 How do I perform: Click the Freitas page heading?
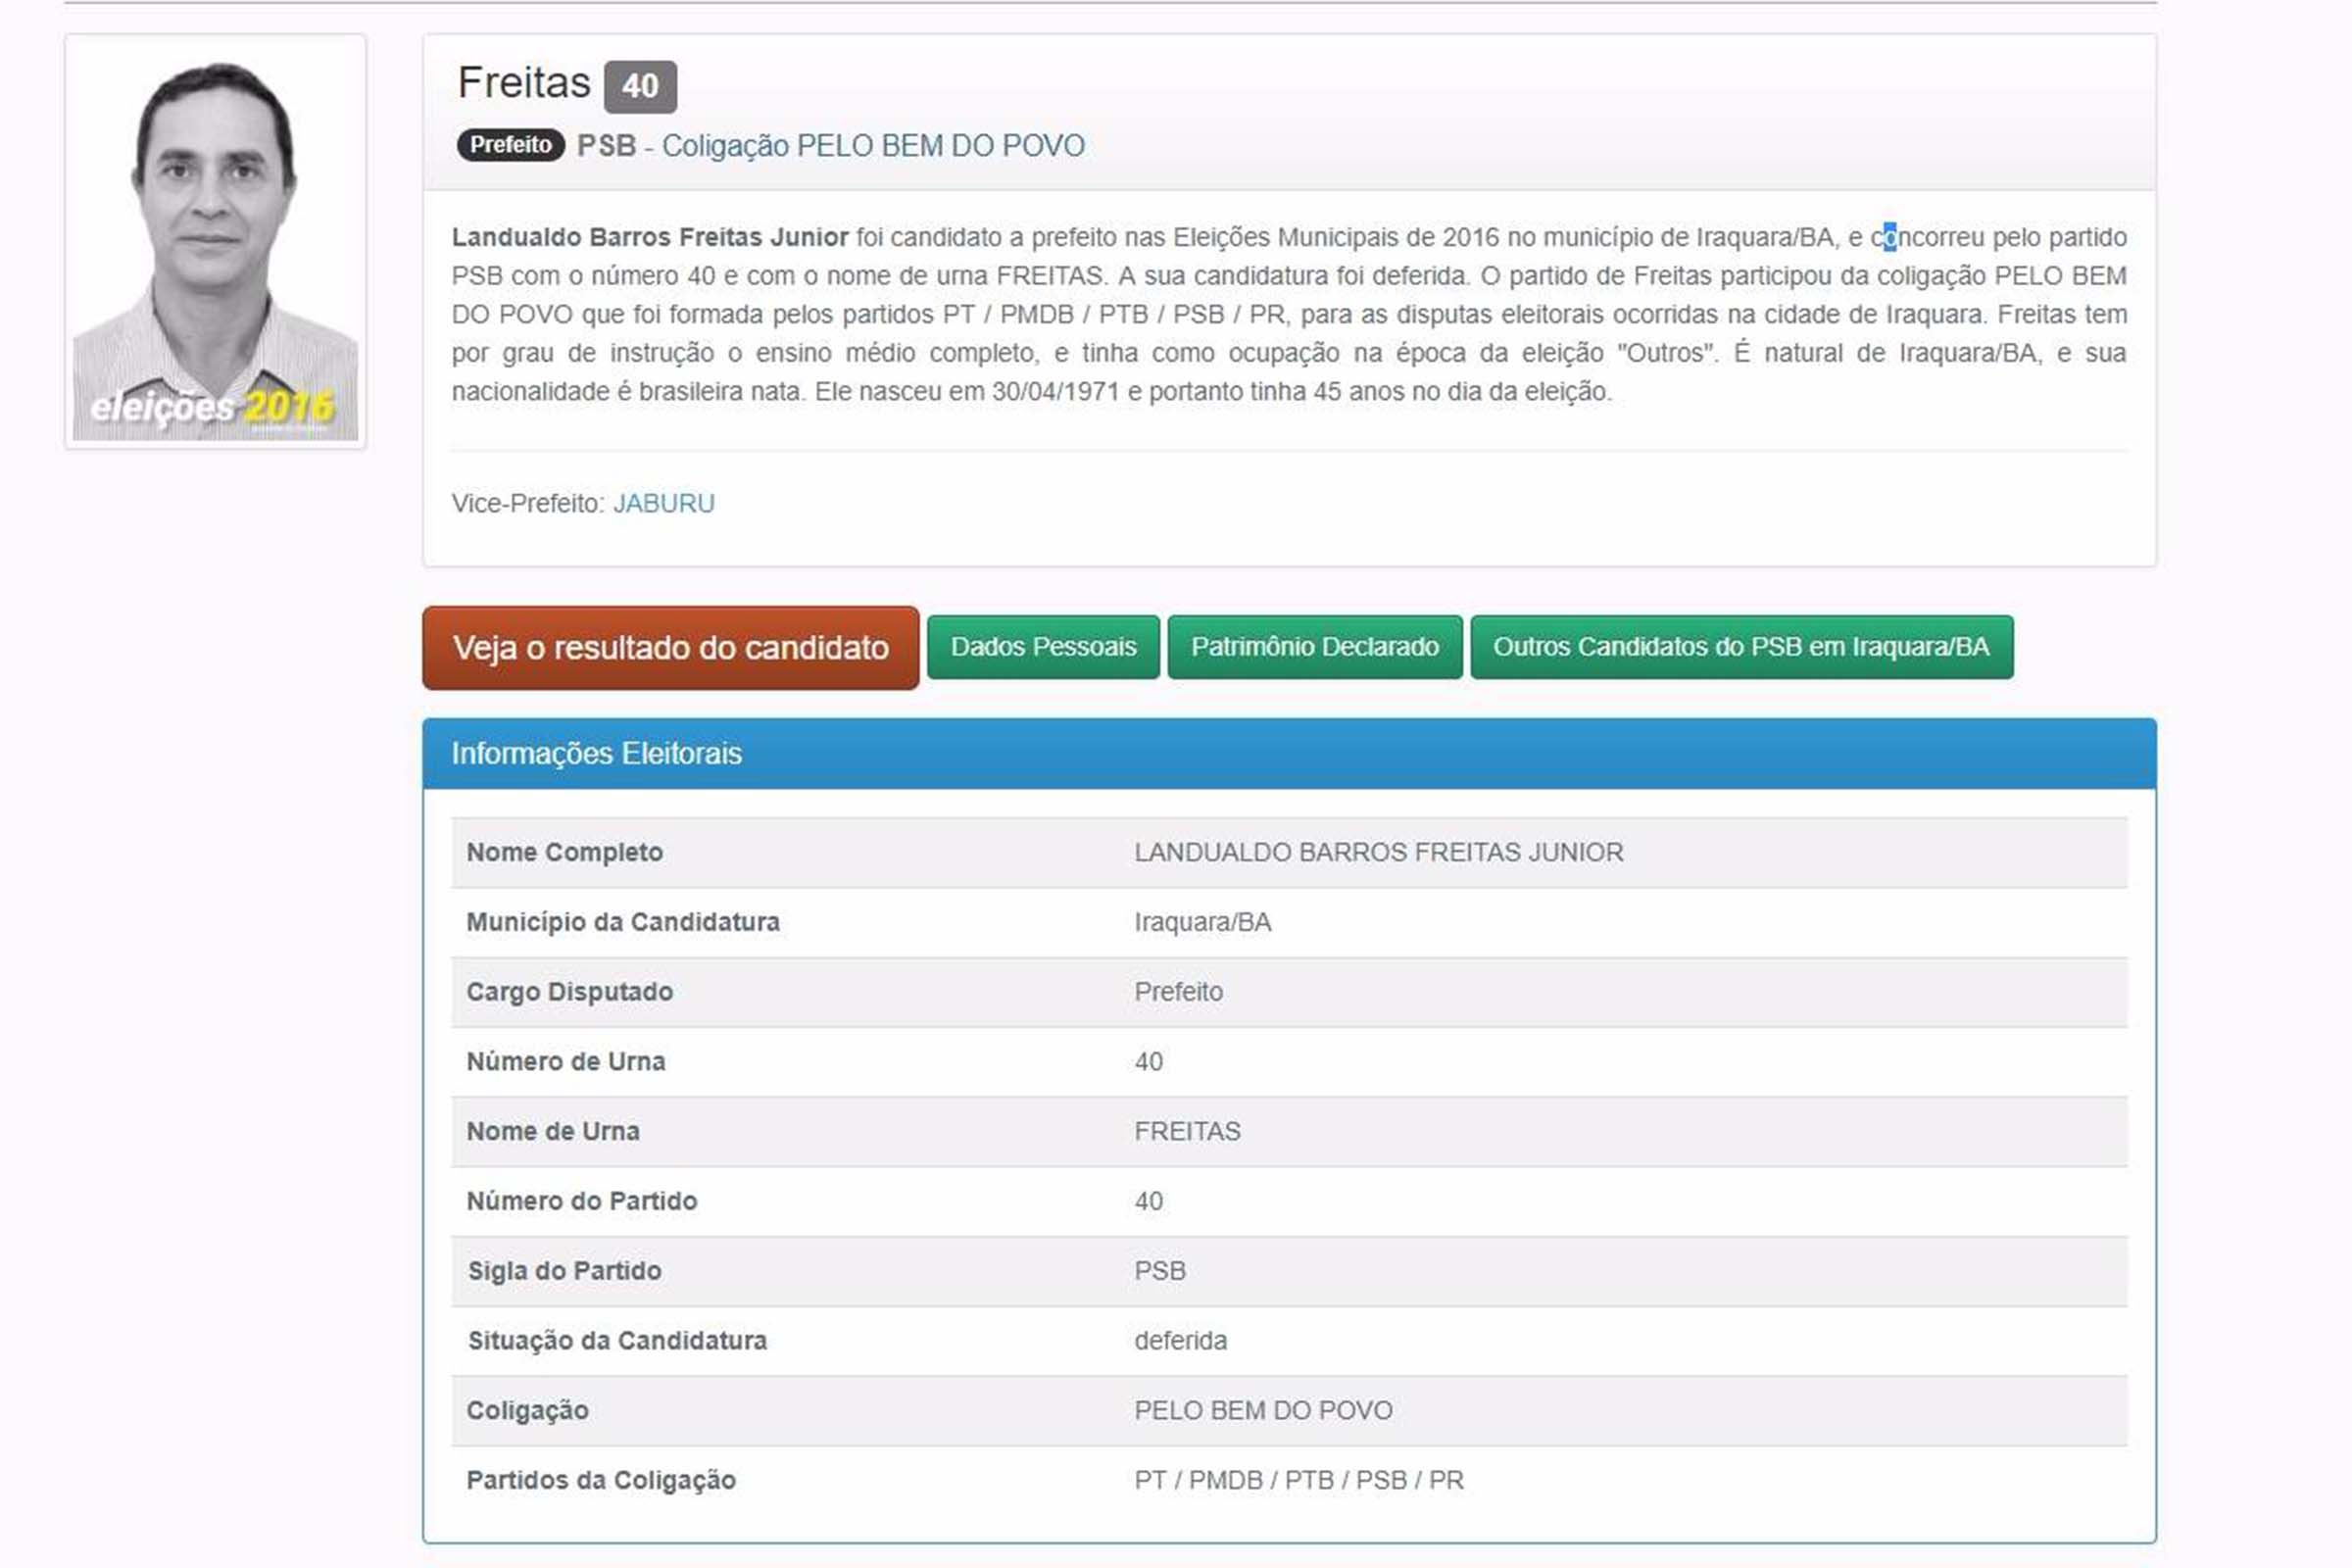[522, 85]
